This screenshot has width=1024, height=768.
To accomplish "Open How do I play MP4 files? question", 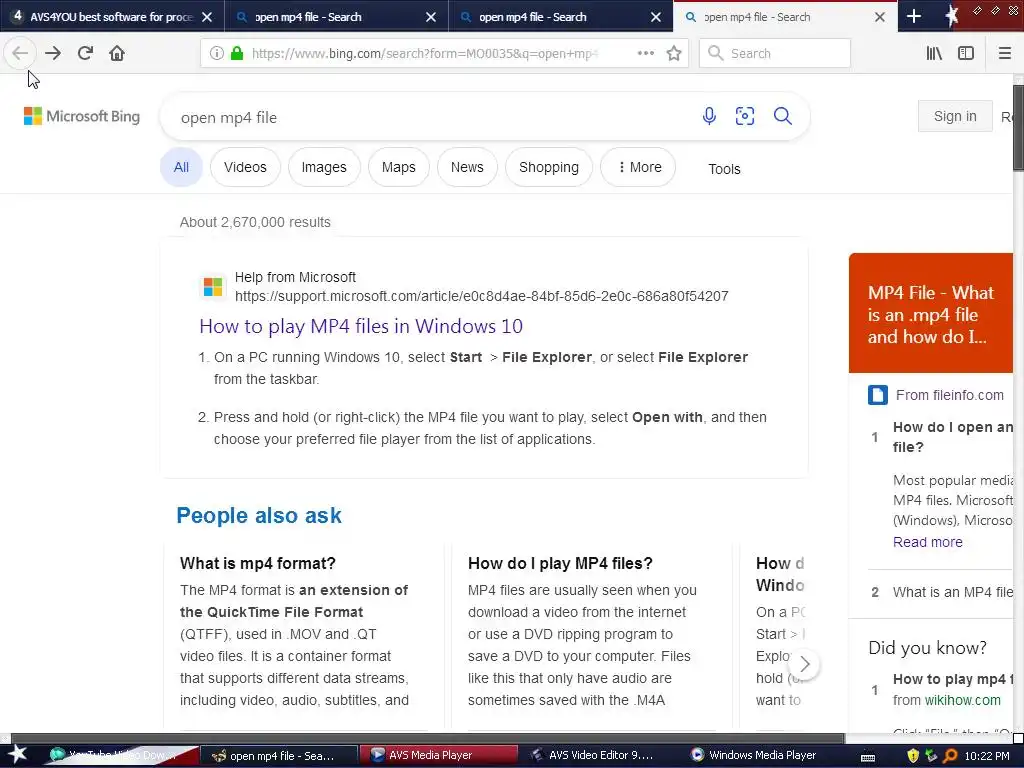I will point(560,563).
